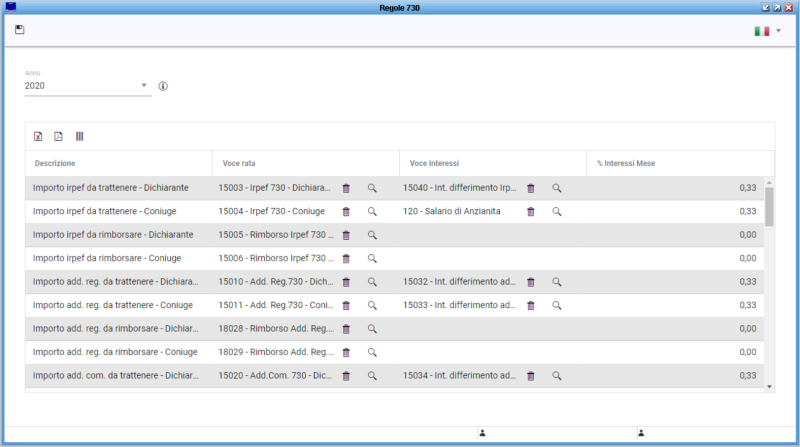Click the save icon in top toolbar
This screenshot has height=447, width=800.
tap(19, 30)
